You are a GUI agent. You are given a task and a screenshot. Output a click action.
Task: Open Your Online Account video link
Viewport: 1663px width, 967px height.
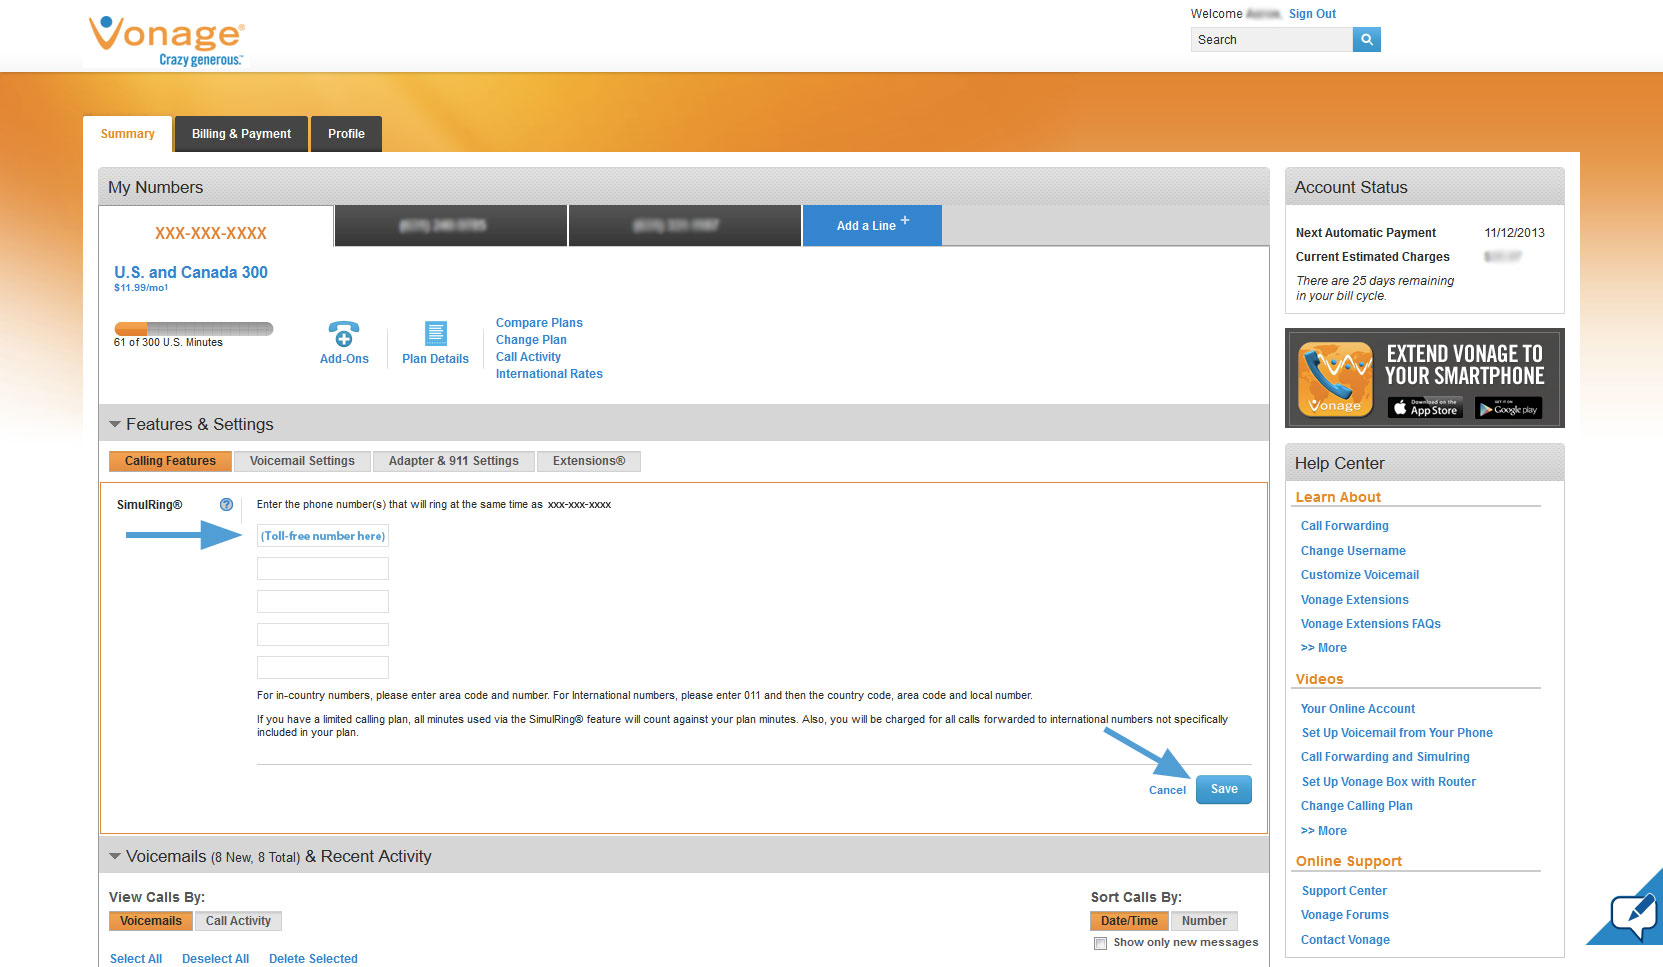[x=1357, y=709]
